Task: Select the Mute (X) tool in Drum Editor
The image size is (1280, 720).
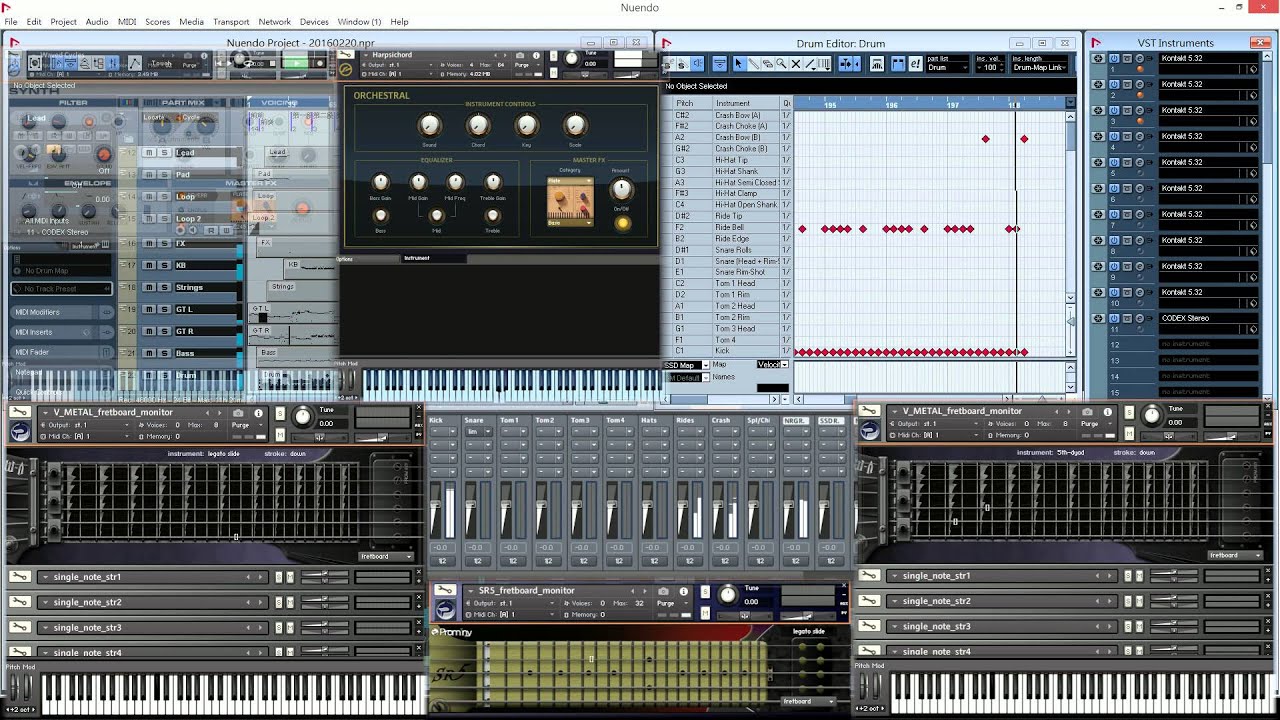Action: [796, 64]
